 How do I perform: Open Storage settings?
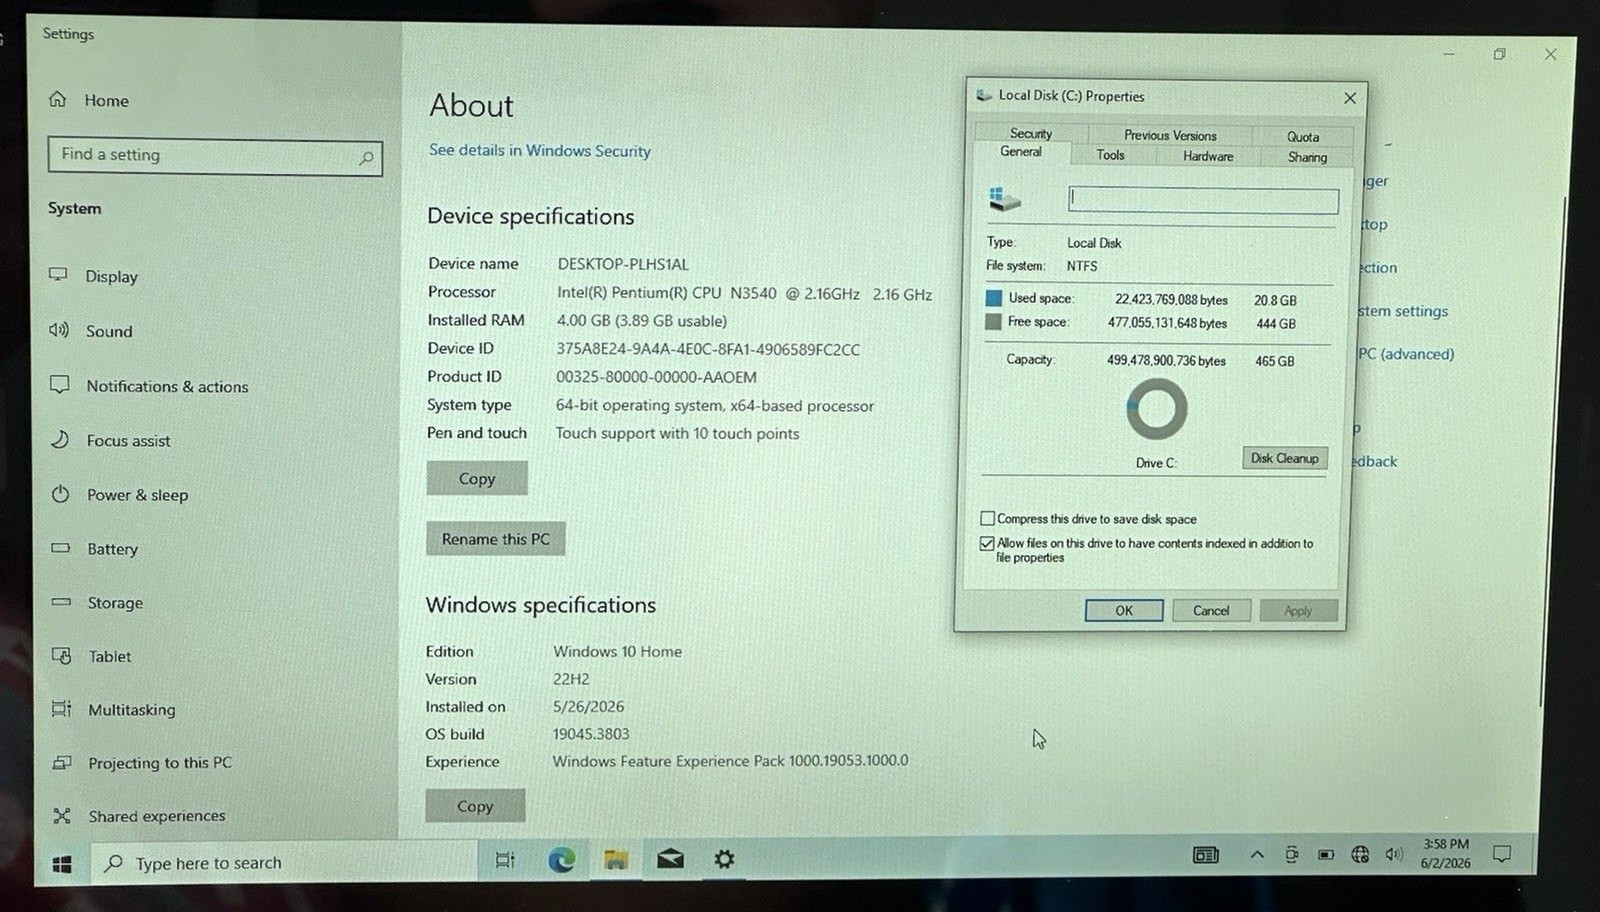[97, 602]
